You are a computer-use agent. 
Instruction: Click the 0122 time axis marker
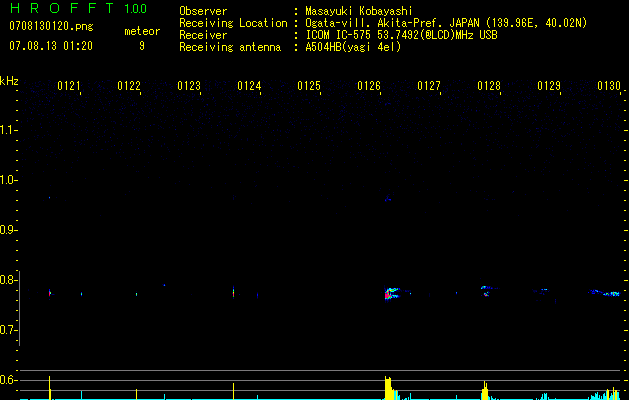click(129, 86)
